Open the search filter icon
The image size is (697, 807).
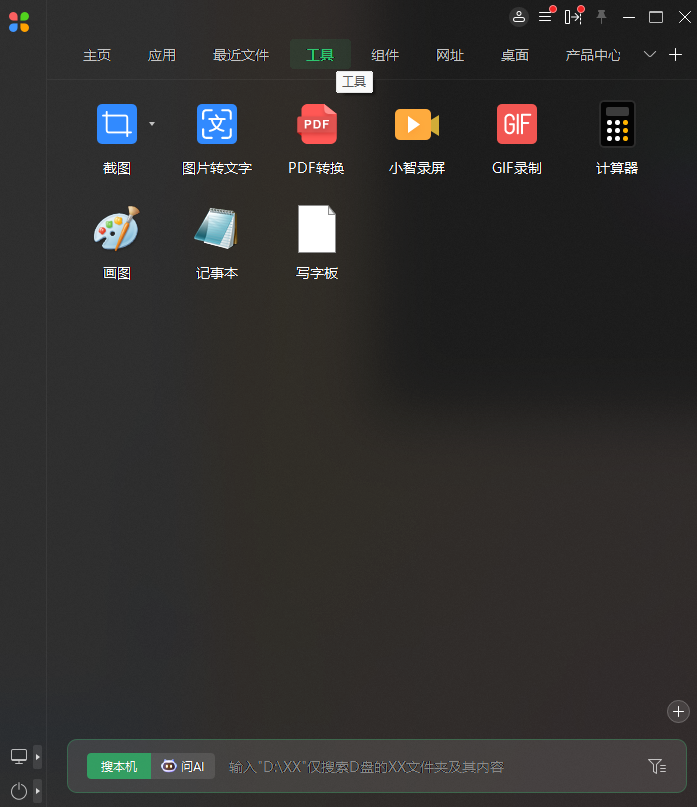point(657,766)
